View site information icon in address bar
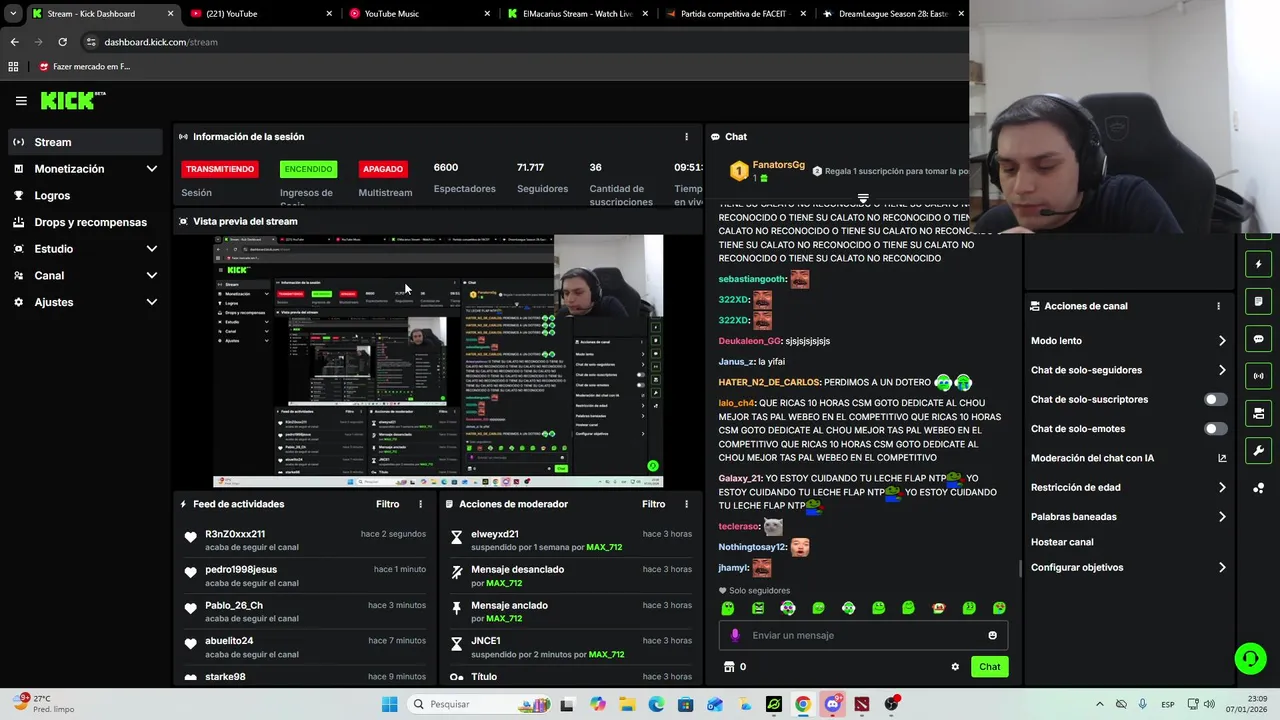1280x720 pixels. point(91,42)
